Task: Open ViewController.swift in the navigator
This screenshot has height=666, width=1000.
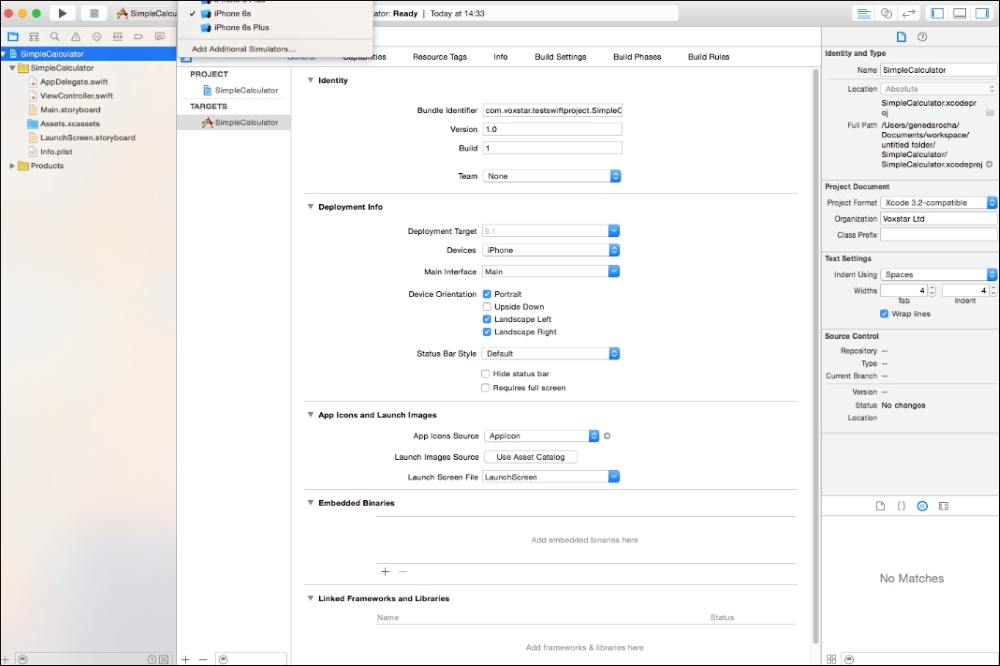Action: pos(76,96)
